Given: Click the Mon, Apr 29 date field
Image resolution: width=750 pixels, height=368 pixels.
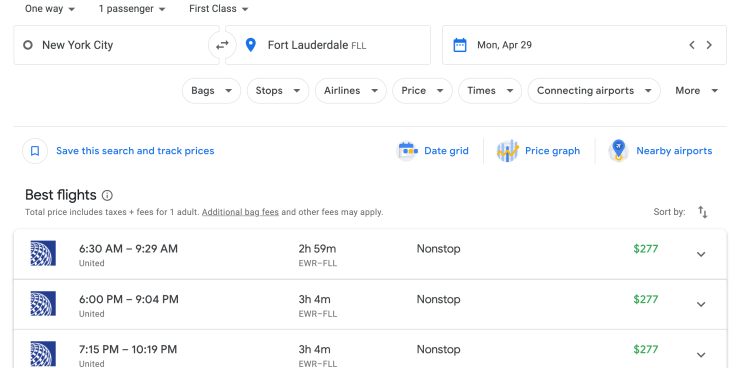Looking at the screenshot, I should coord(584,45).
